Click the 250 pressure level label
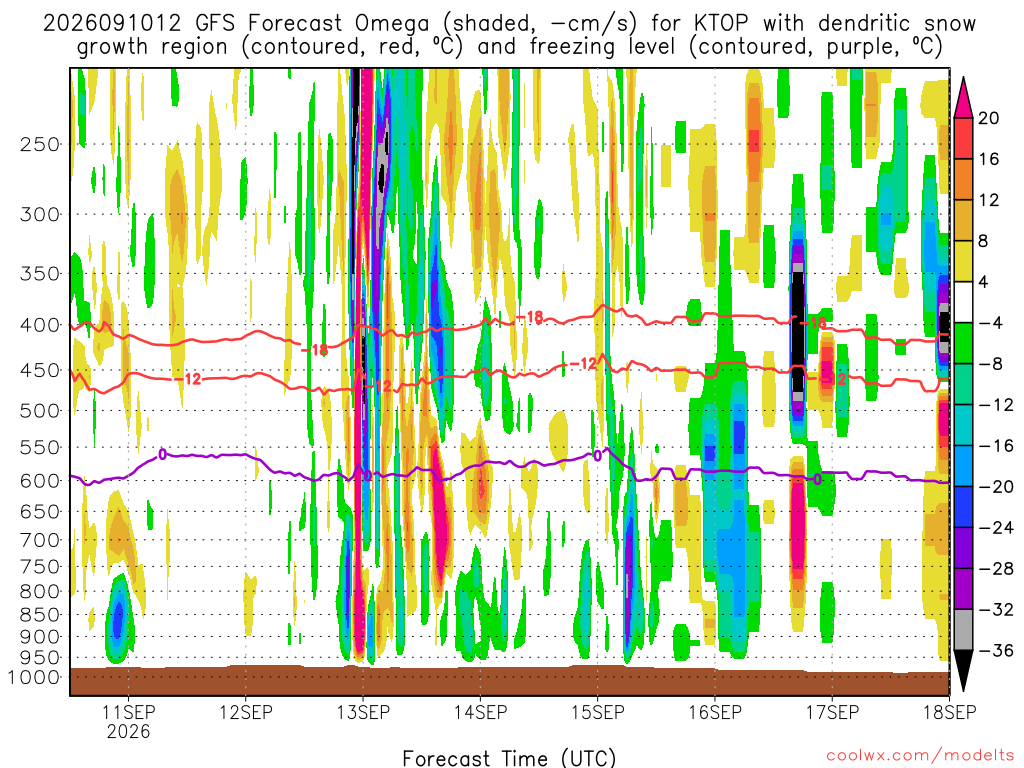 (40, 144)
